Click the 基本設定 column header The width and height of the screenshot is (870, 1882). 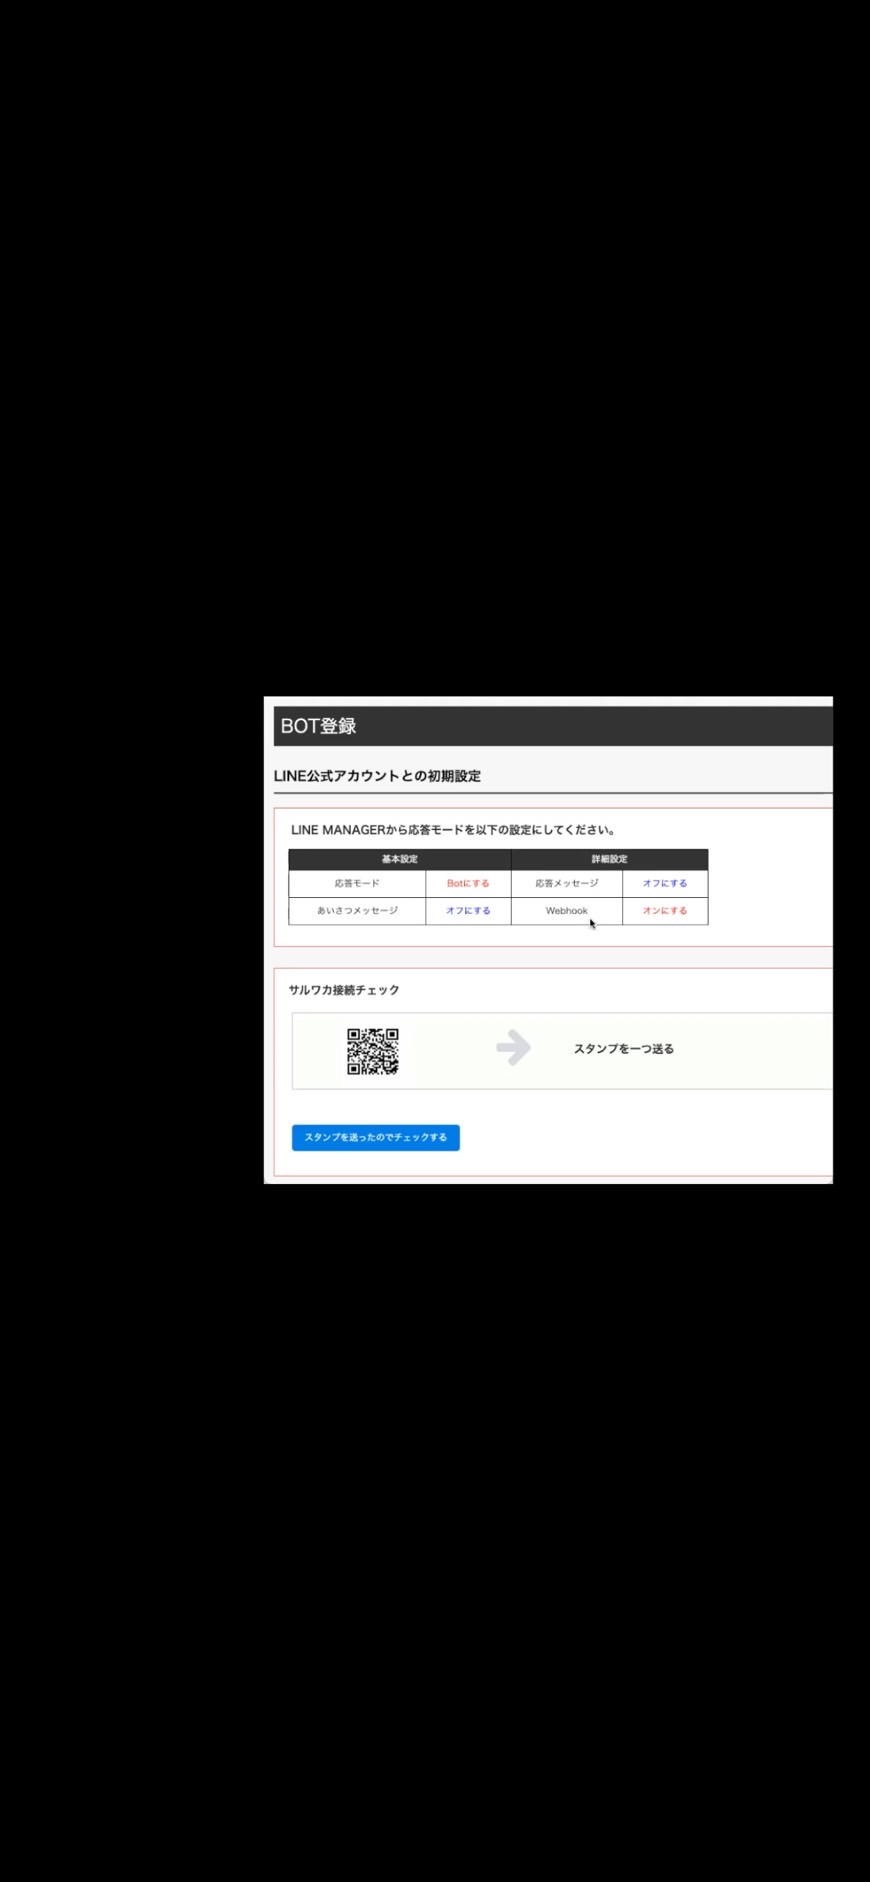point(400,860)
